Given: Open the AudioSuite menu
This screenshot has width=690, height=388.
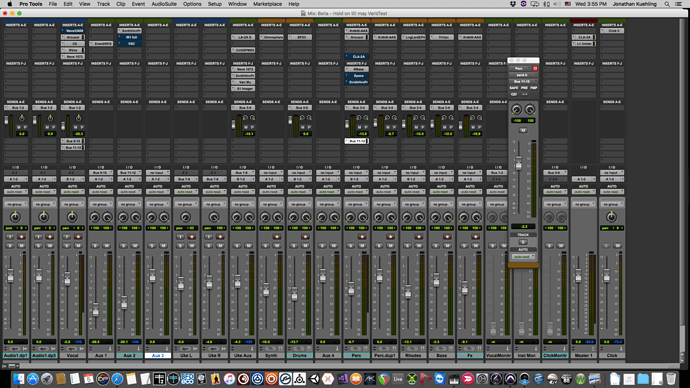Looking at the screenshot, I should (x=164, y=4).
